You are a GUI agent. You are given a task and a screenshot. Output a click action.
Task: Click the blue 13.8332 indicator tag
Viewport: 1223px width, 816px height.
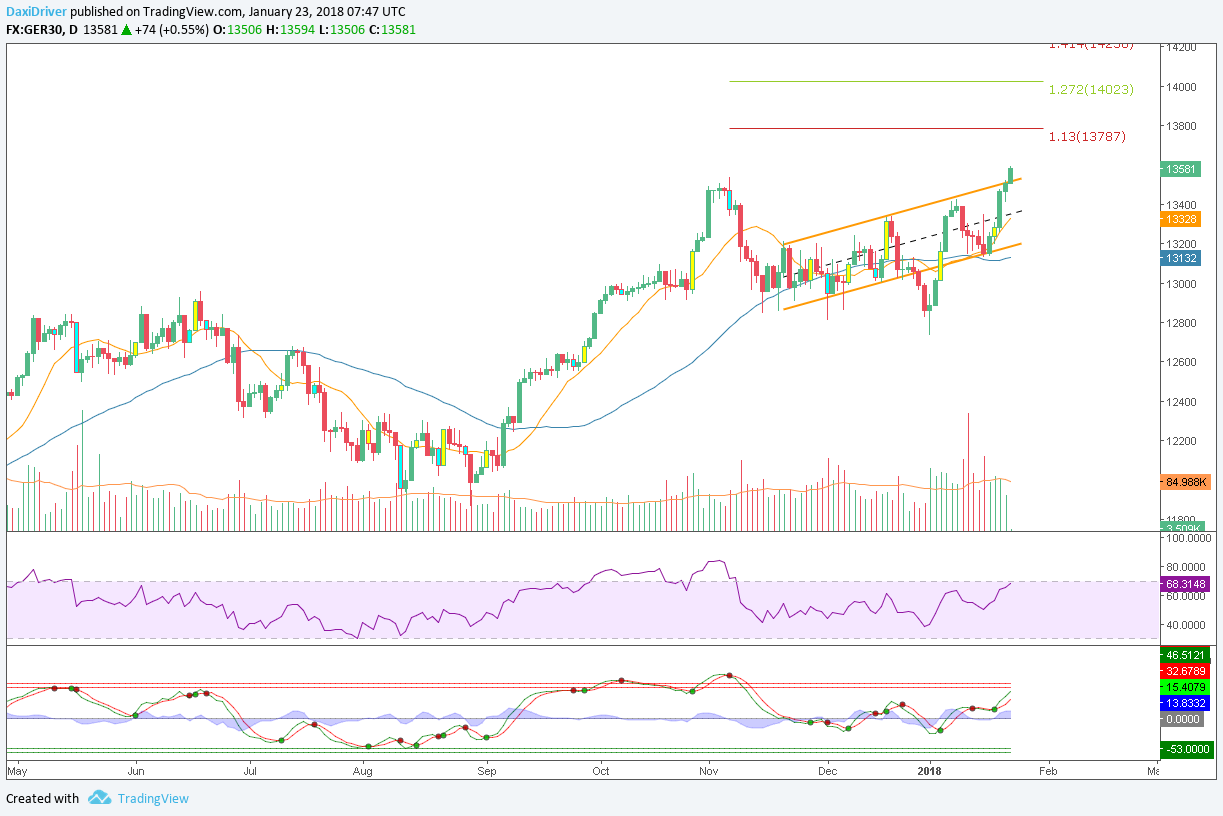tap(1185, 704)
